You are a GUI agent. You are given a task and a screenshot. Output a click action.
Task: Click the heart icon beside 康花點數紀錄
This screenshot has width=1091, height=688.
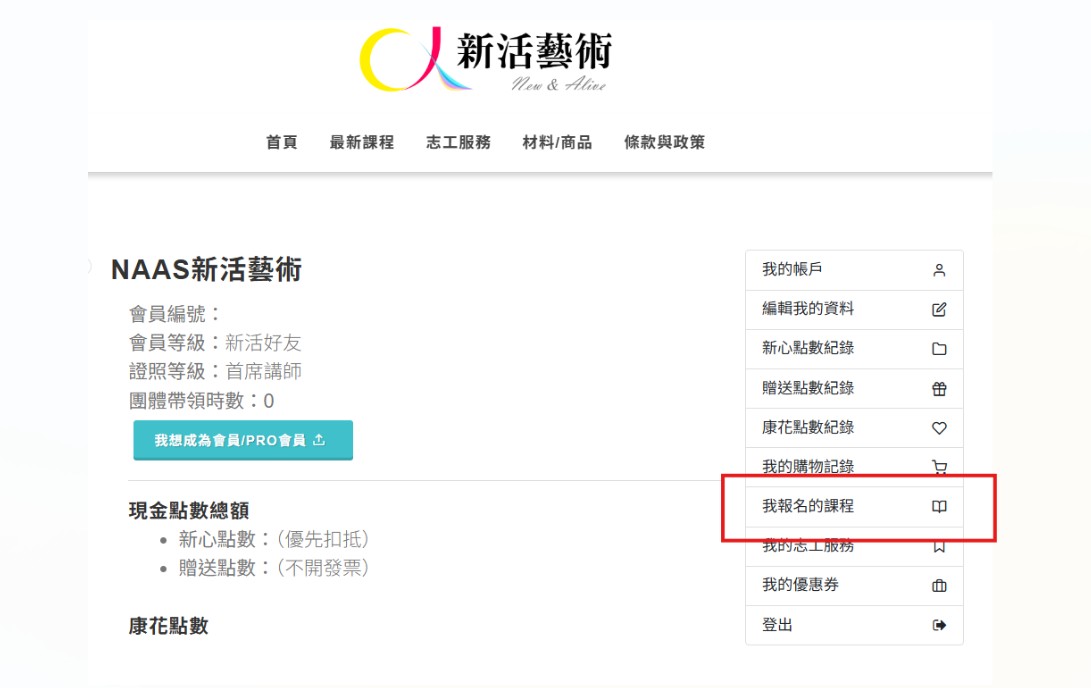(x=939, y=428)
